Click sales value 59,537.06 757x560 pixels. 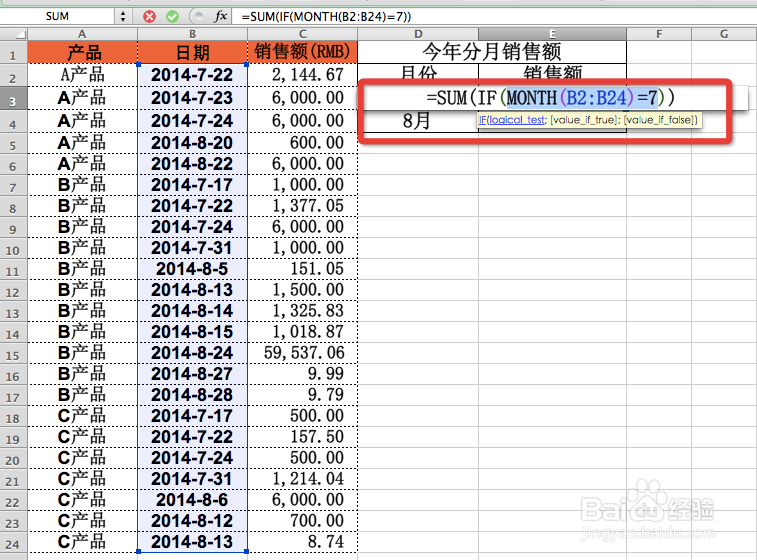click(x=303, y=353)
